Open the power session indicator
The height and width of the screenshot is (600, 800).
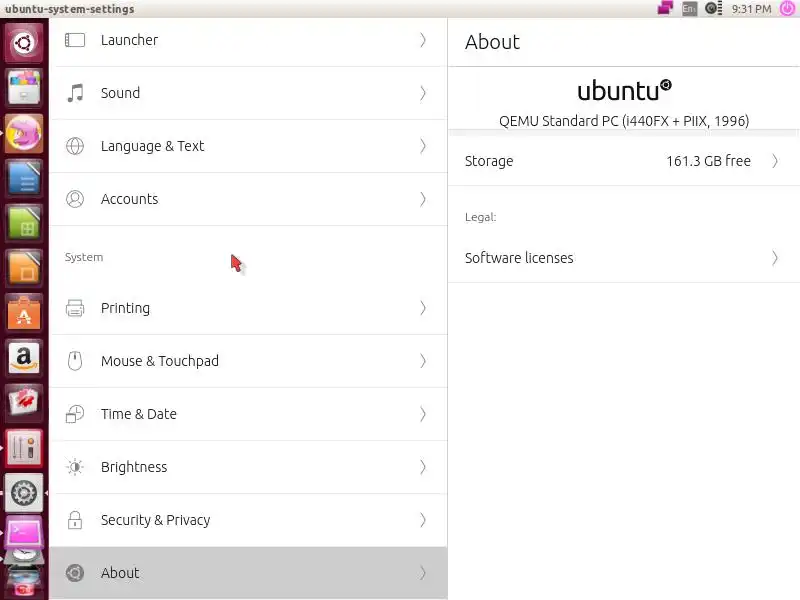click(787, 8)
